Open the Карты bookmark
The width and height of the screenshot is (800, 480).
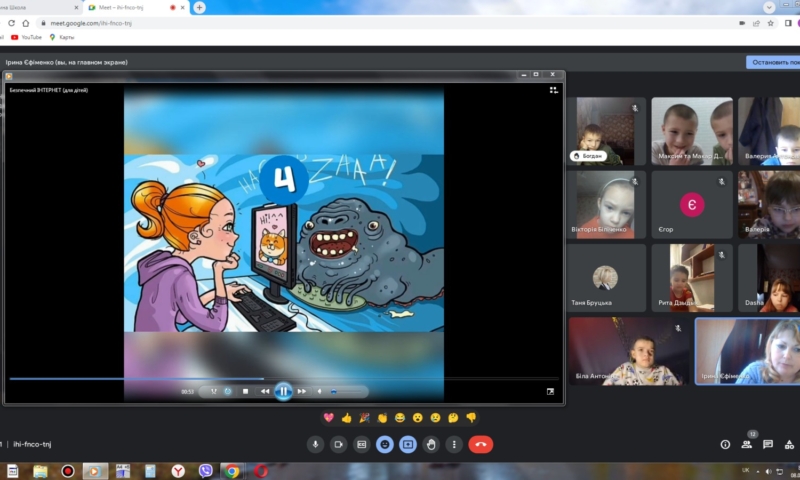coord(62,37)
